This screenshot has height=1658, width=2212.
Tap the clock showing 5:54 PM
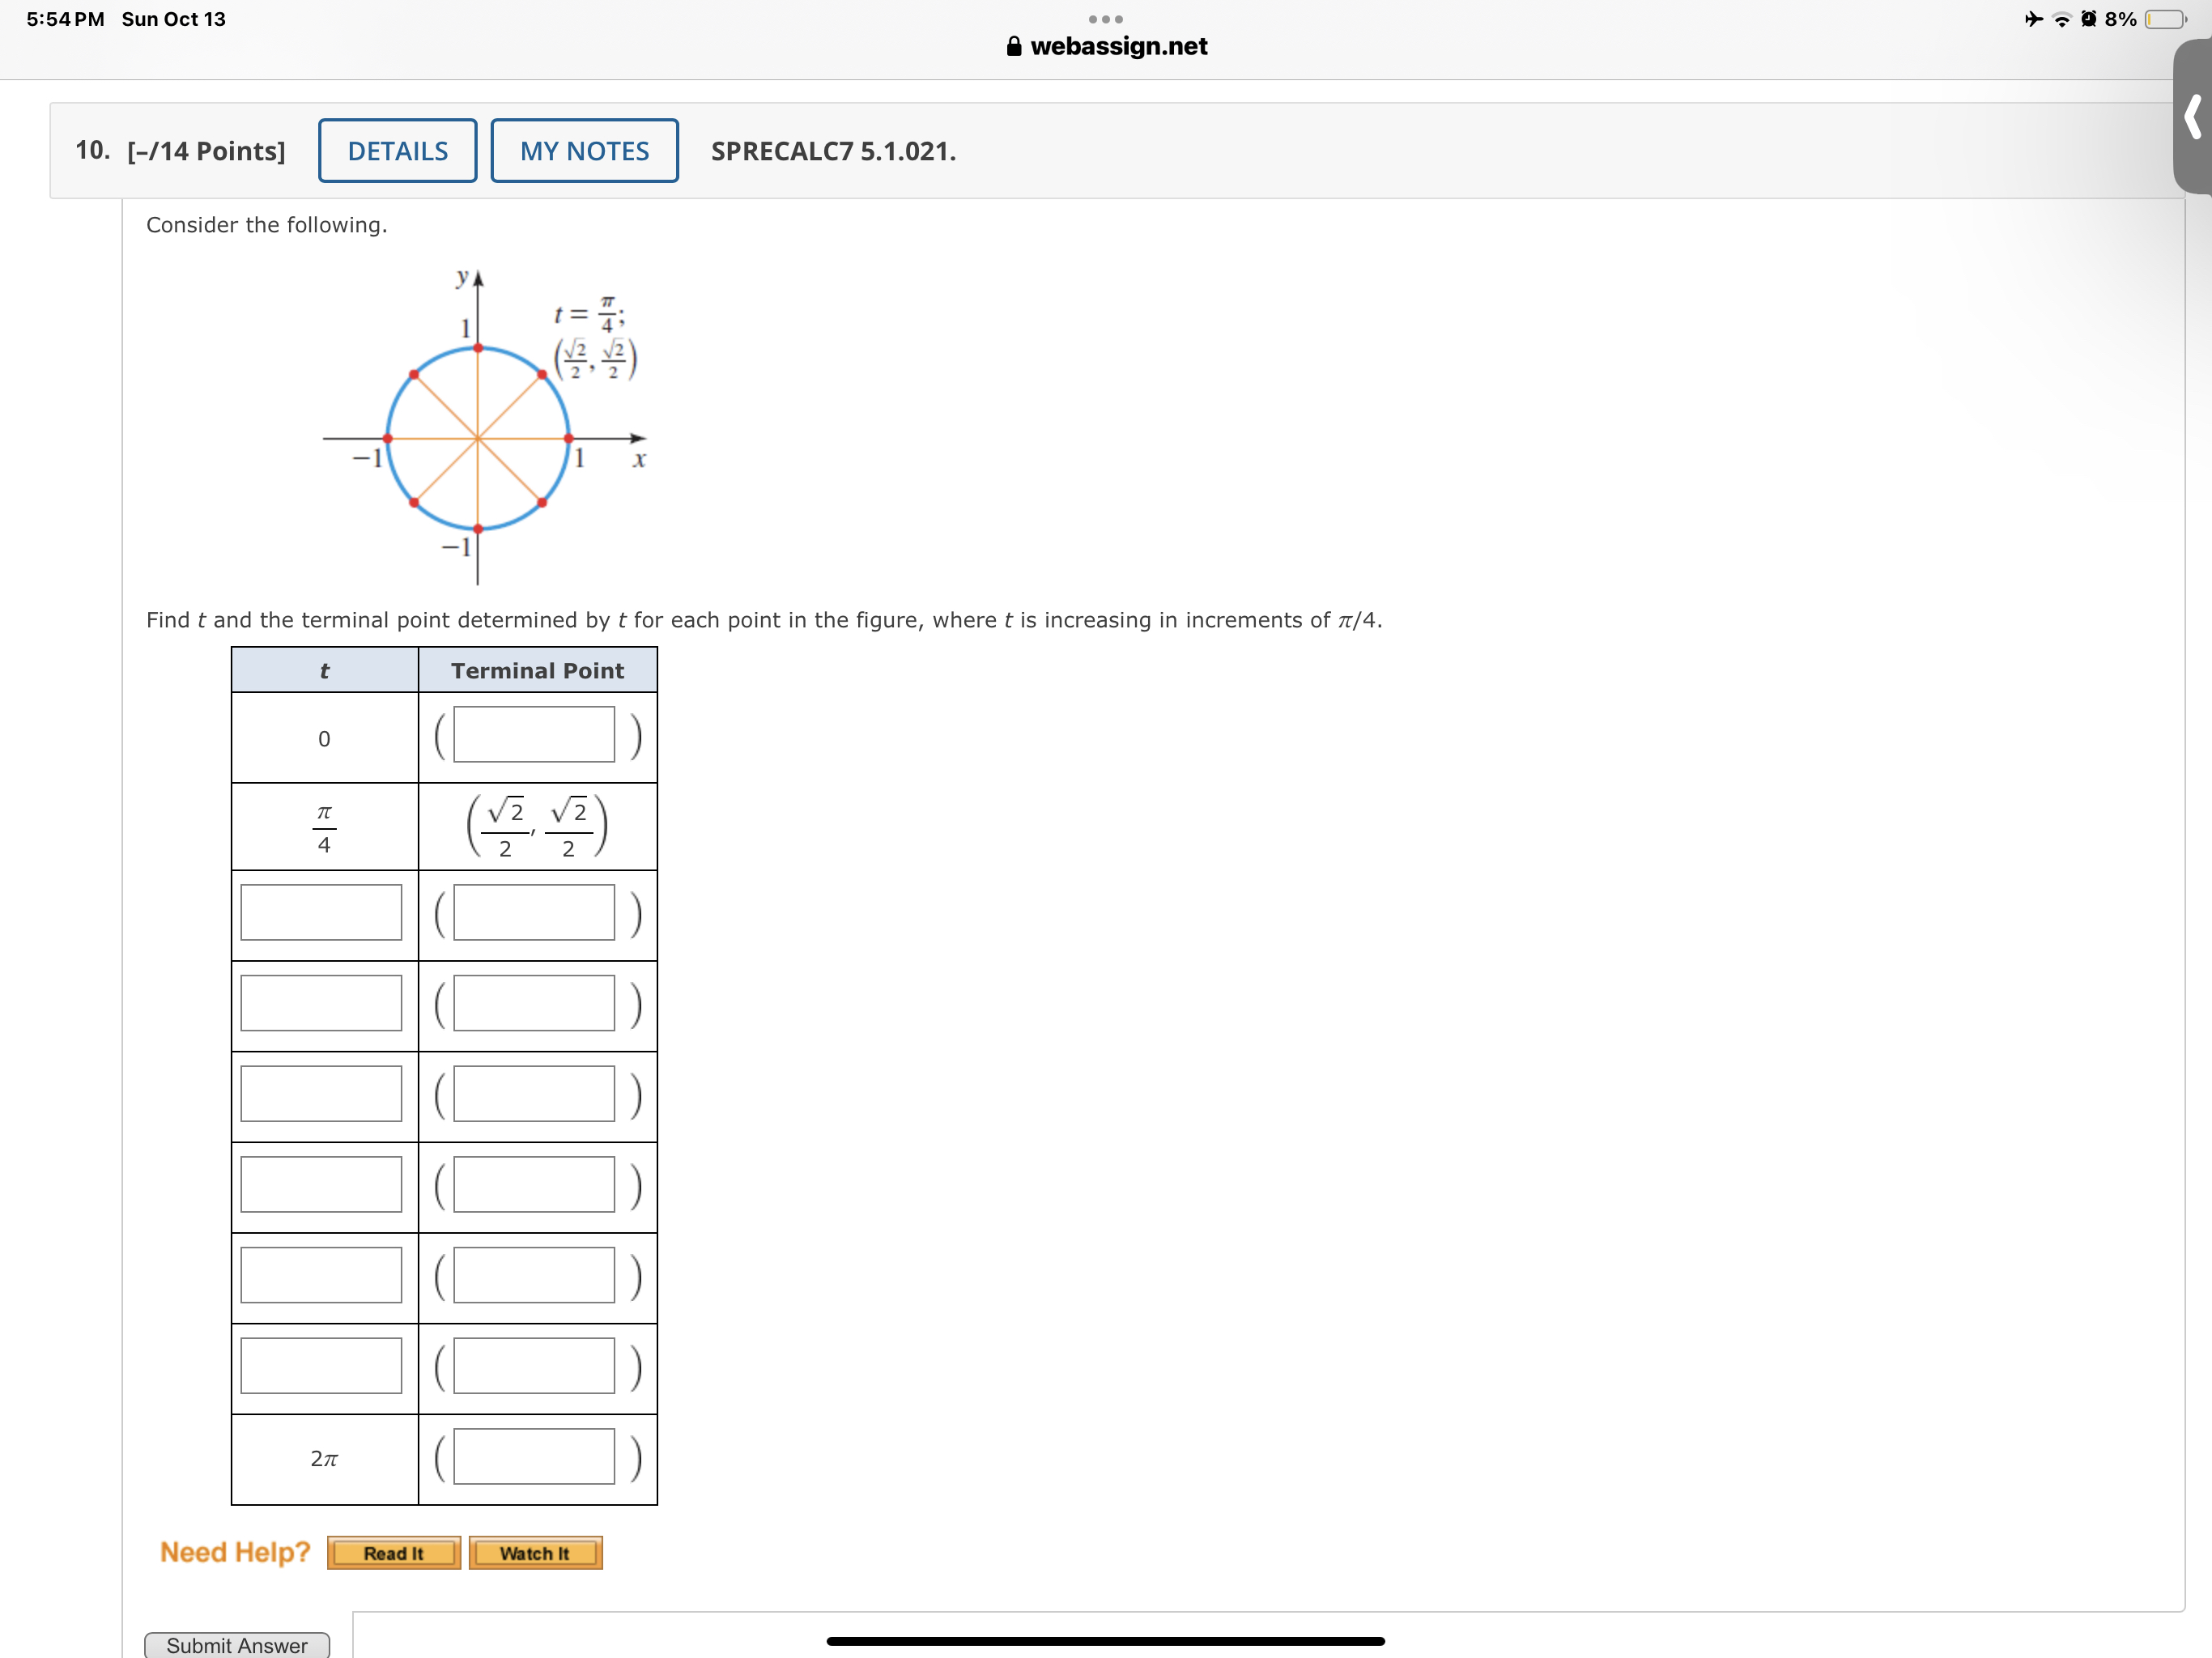66,18
